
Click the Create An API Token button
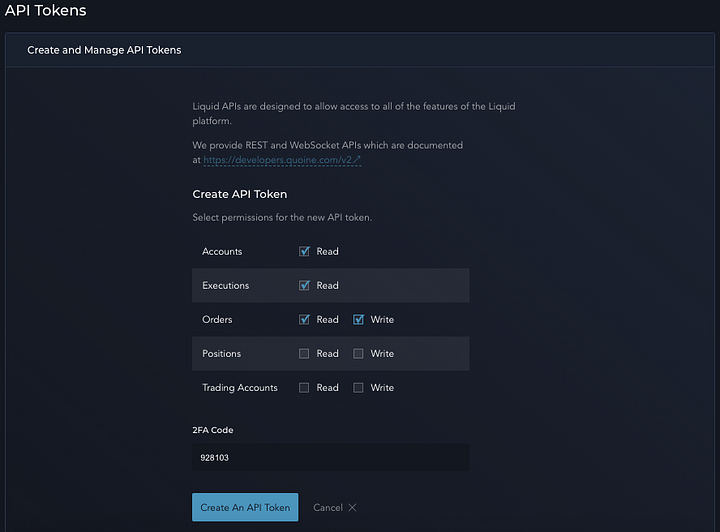[245, 507]
